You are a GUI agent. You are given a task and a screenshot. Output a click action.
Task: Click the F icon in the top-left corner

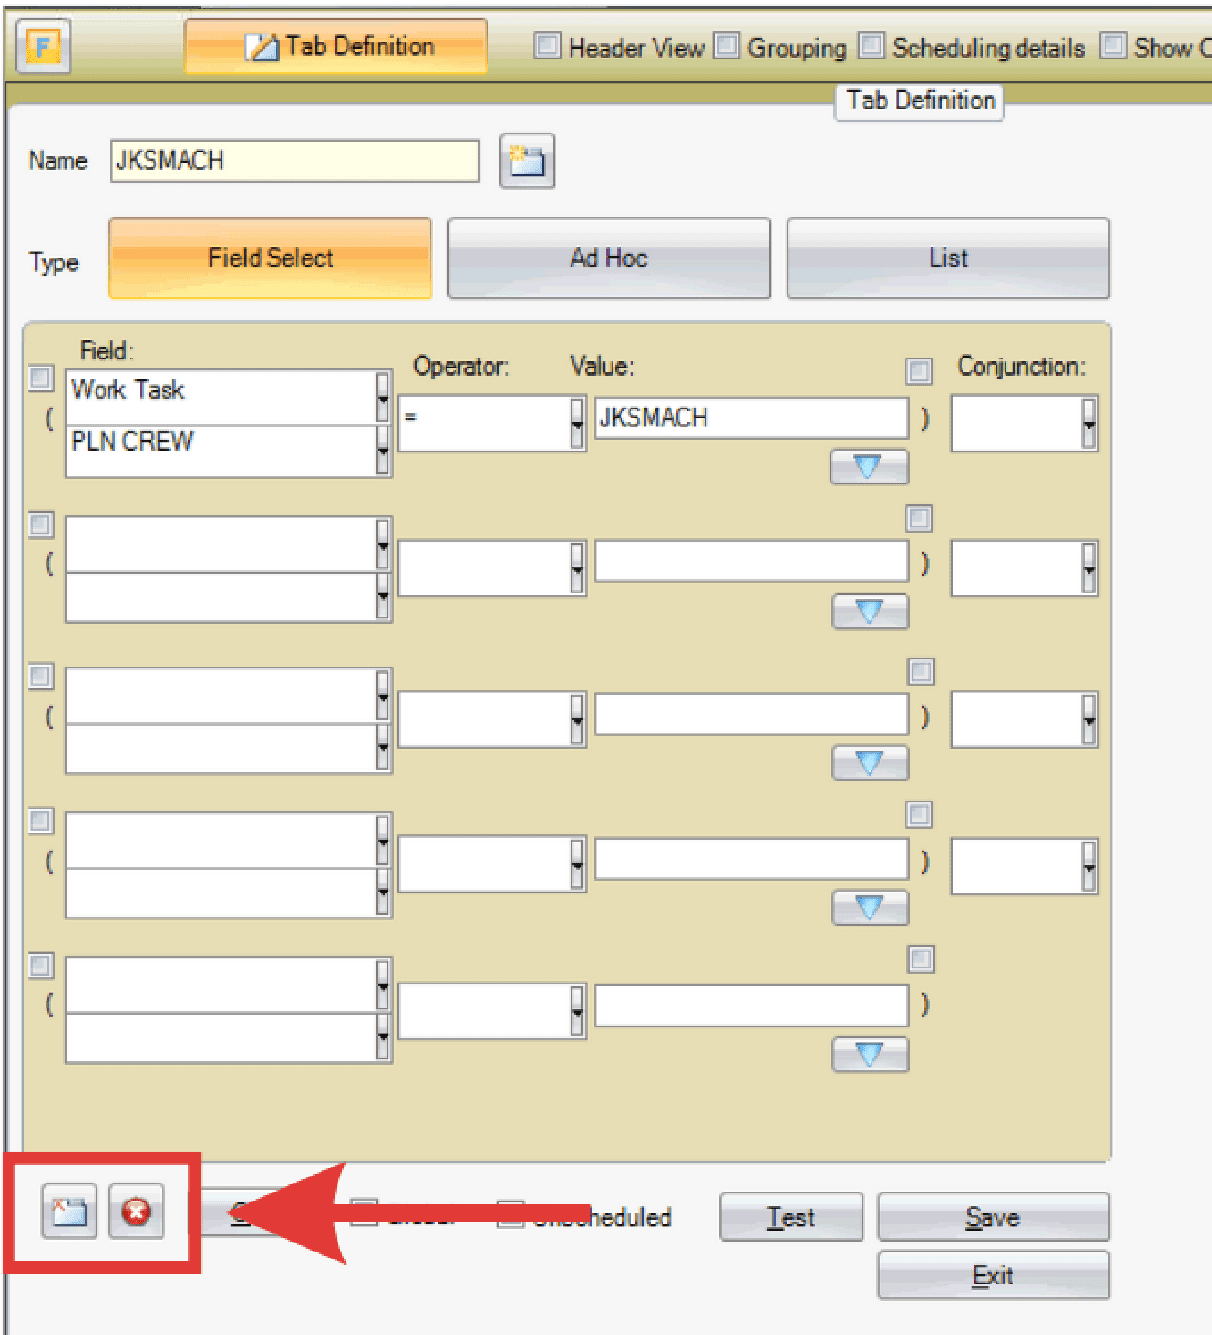pos(43,46)
